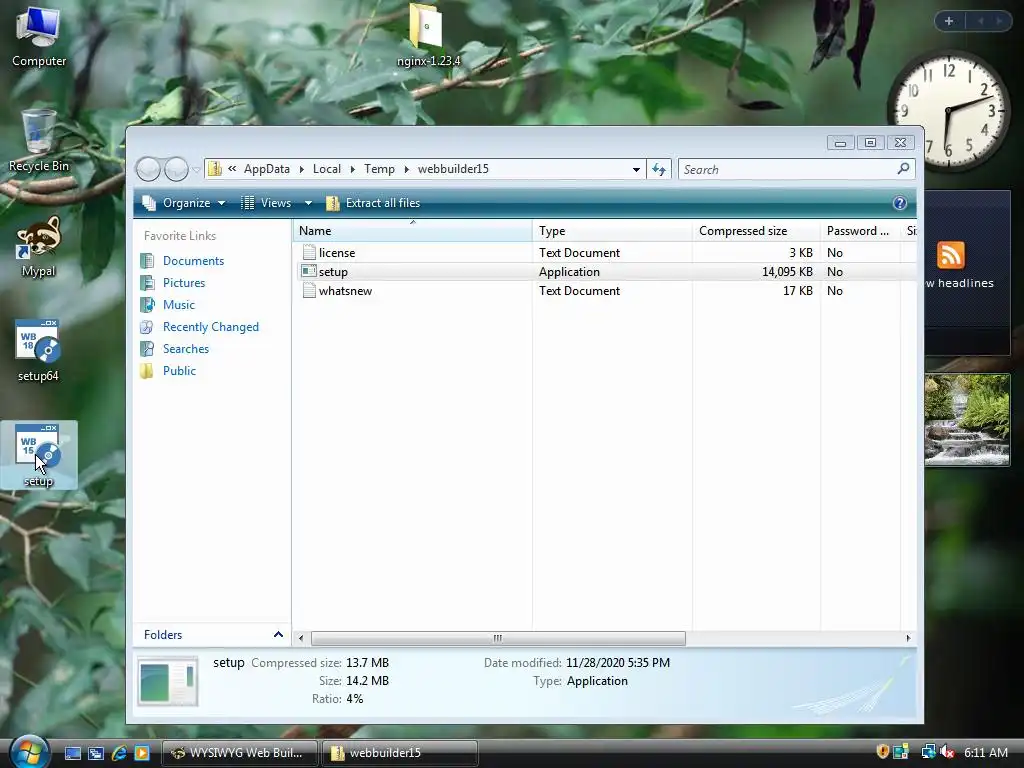Select the Mypal browser shortcut

tap(39, 247)
